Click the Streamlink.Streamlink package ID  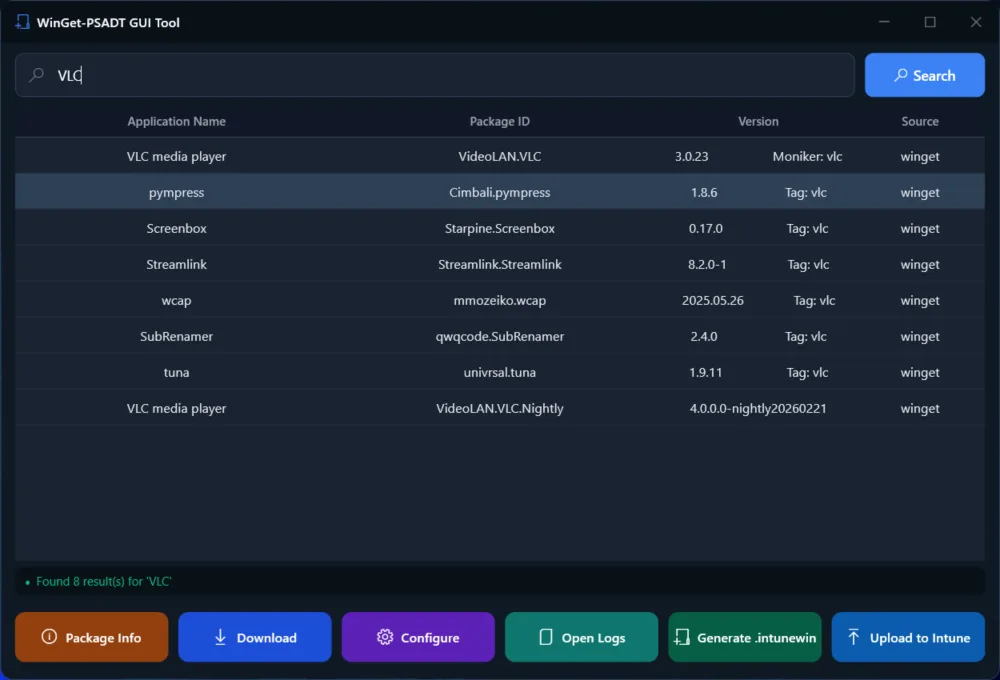[x=499, y=264]
